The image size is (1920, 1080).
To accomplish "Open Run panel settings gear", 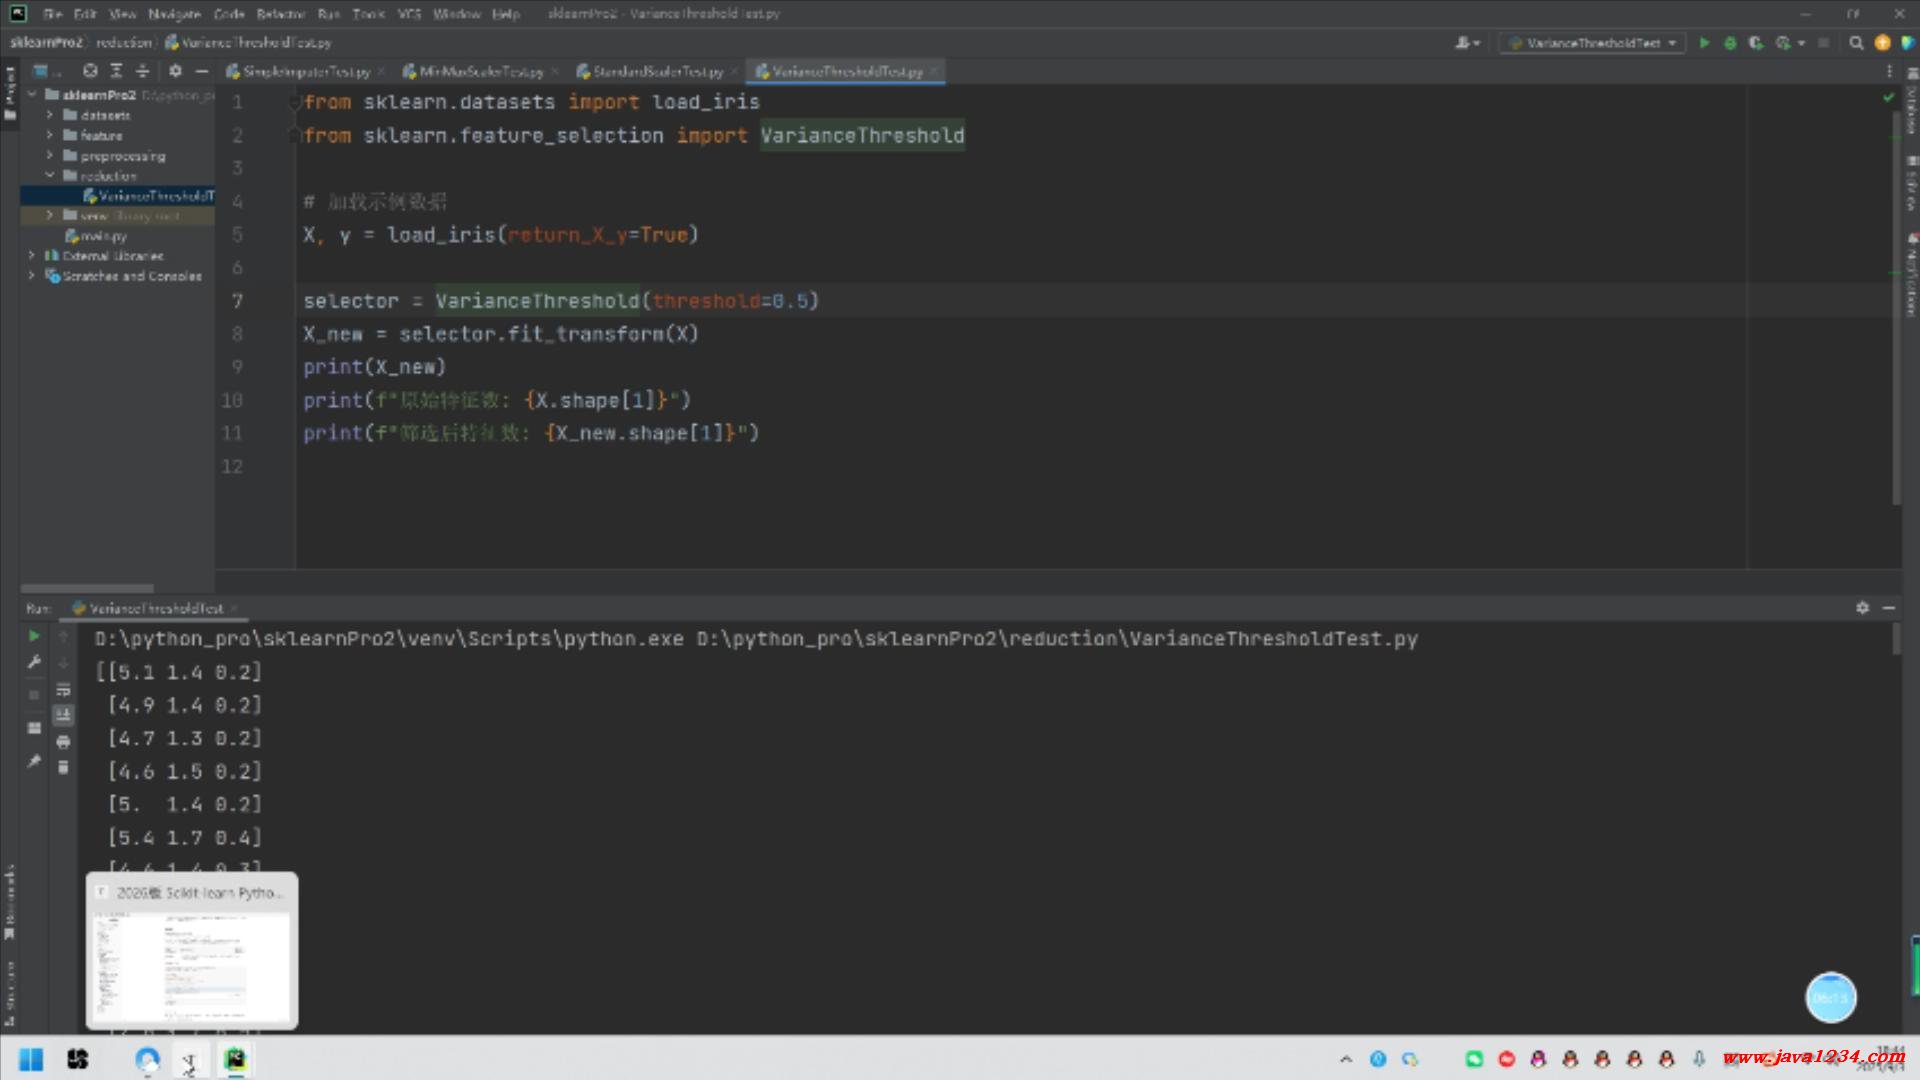I will 1862,608.
